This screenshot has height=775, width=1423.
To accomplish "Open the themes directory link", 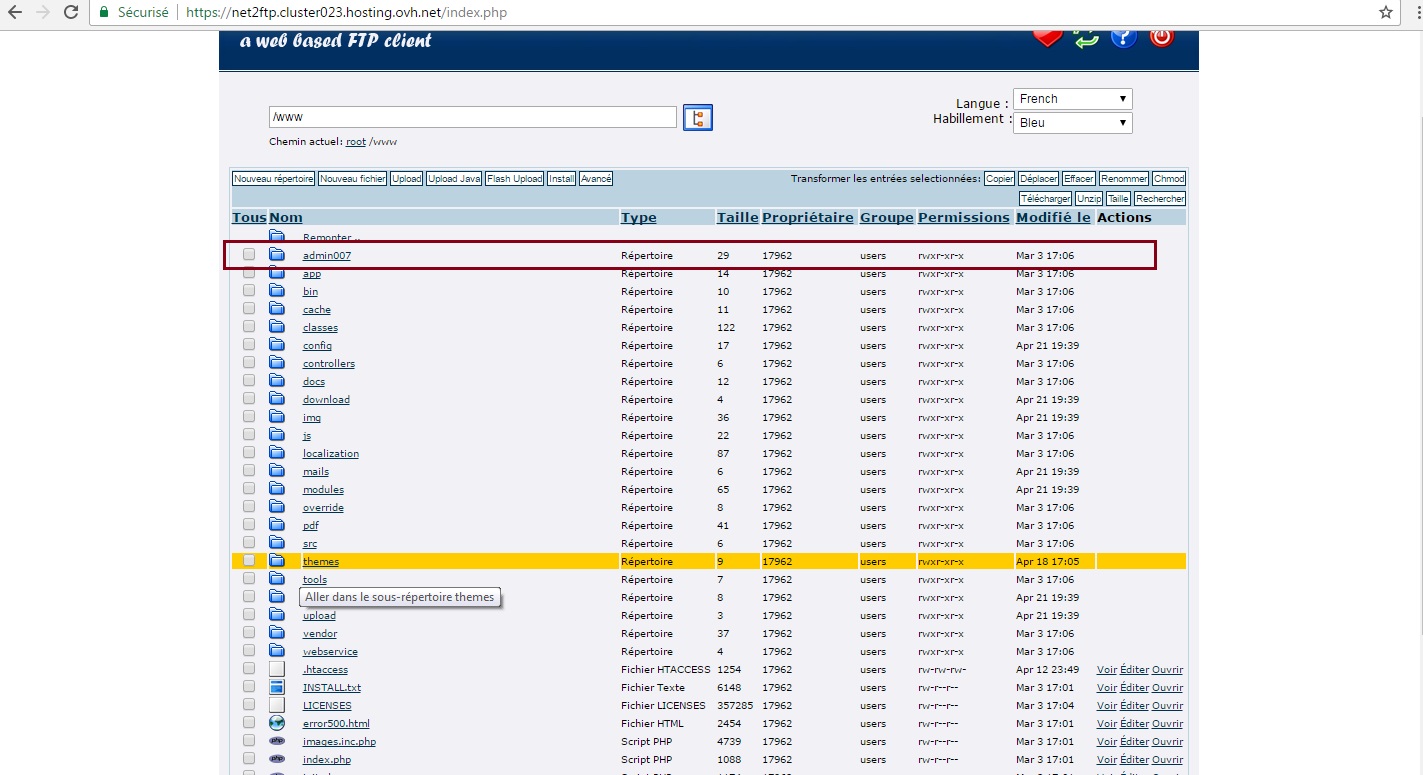I will (x=321, y=562).
